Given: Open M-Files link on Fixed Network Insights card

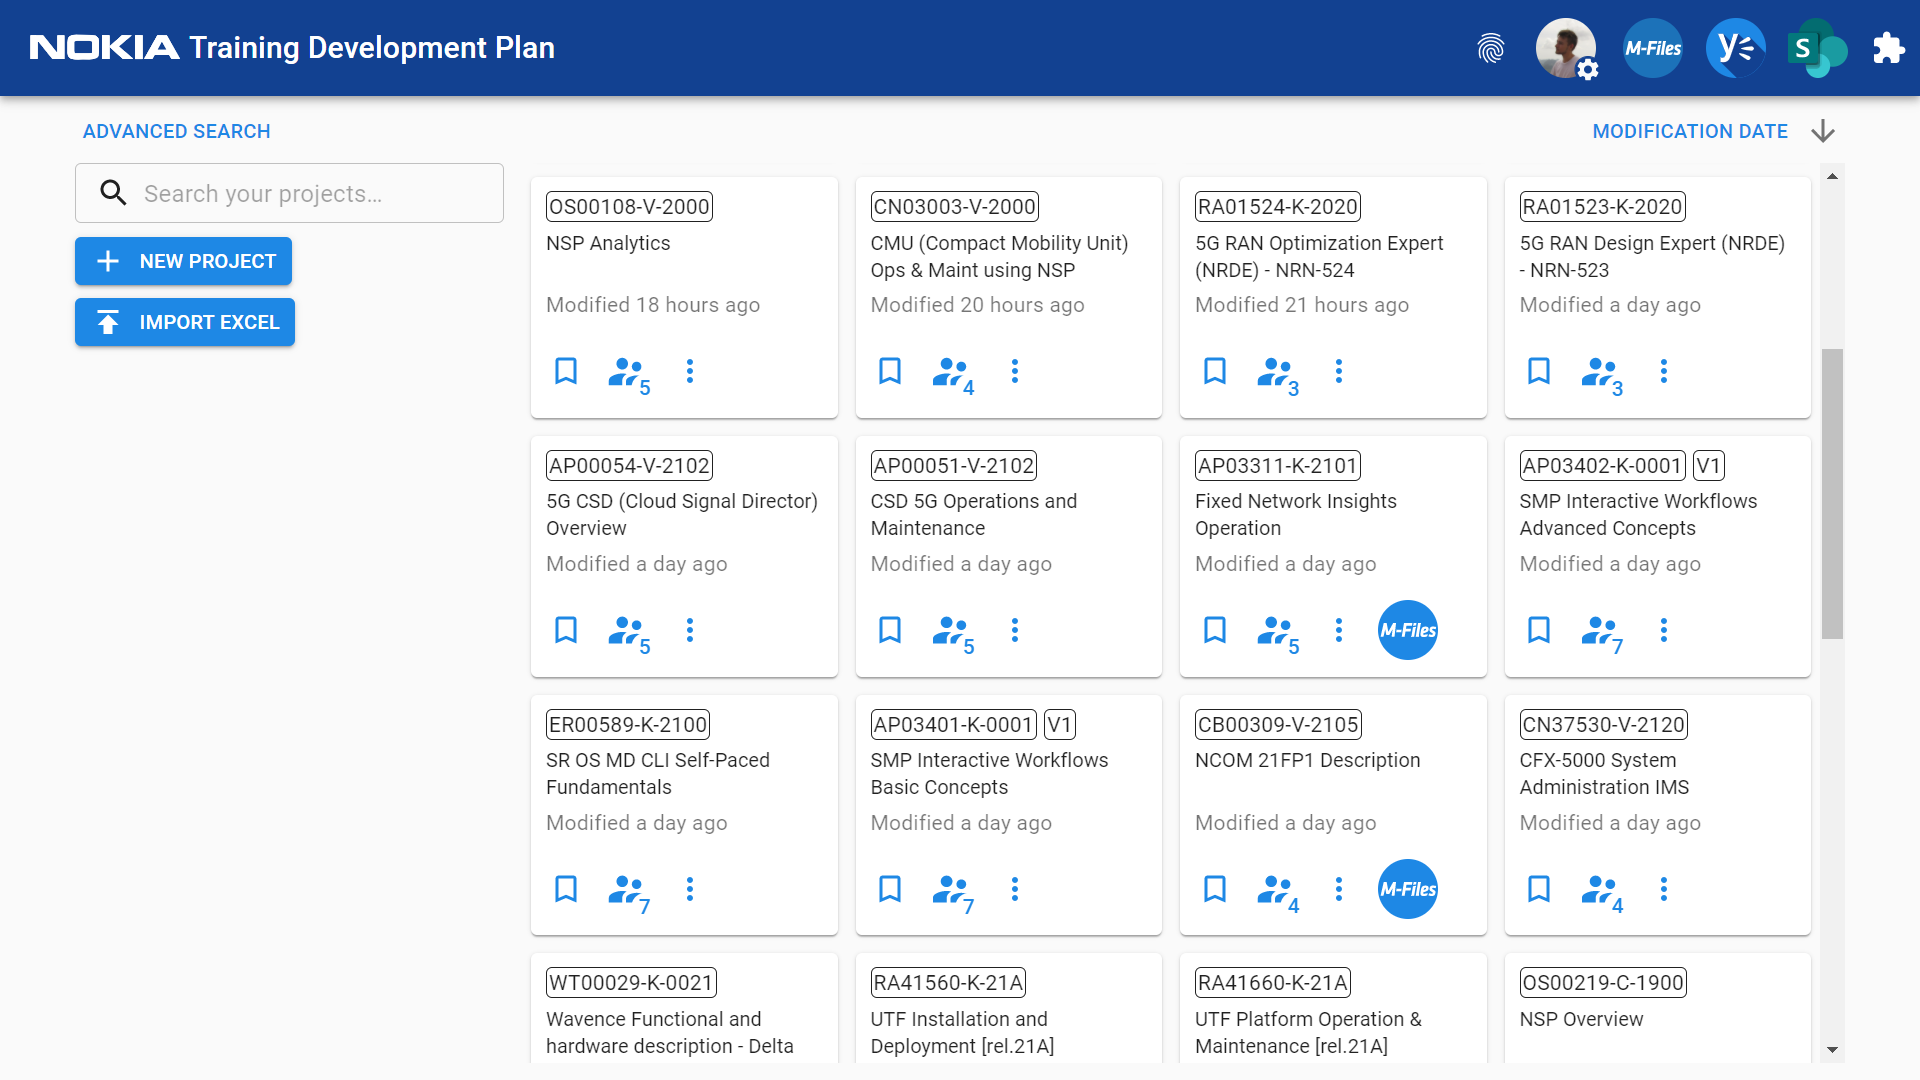Looking at the screenshot, I should click(1408, 630).
